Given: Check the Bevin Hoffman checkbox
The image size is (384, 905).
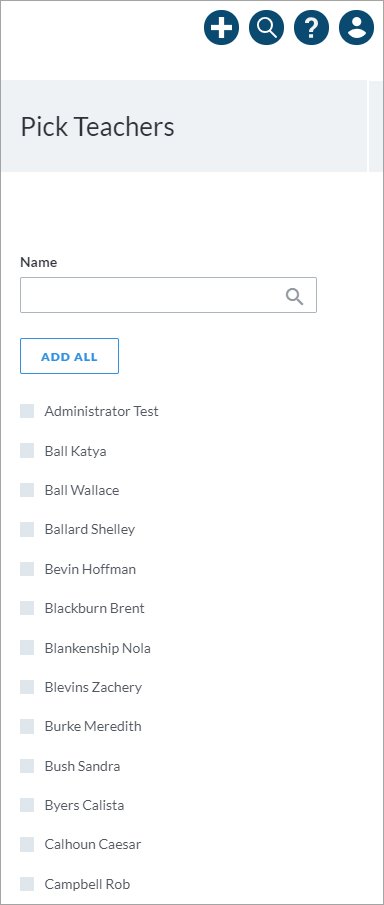Looking at the screenshot, I should [27, 569].
